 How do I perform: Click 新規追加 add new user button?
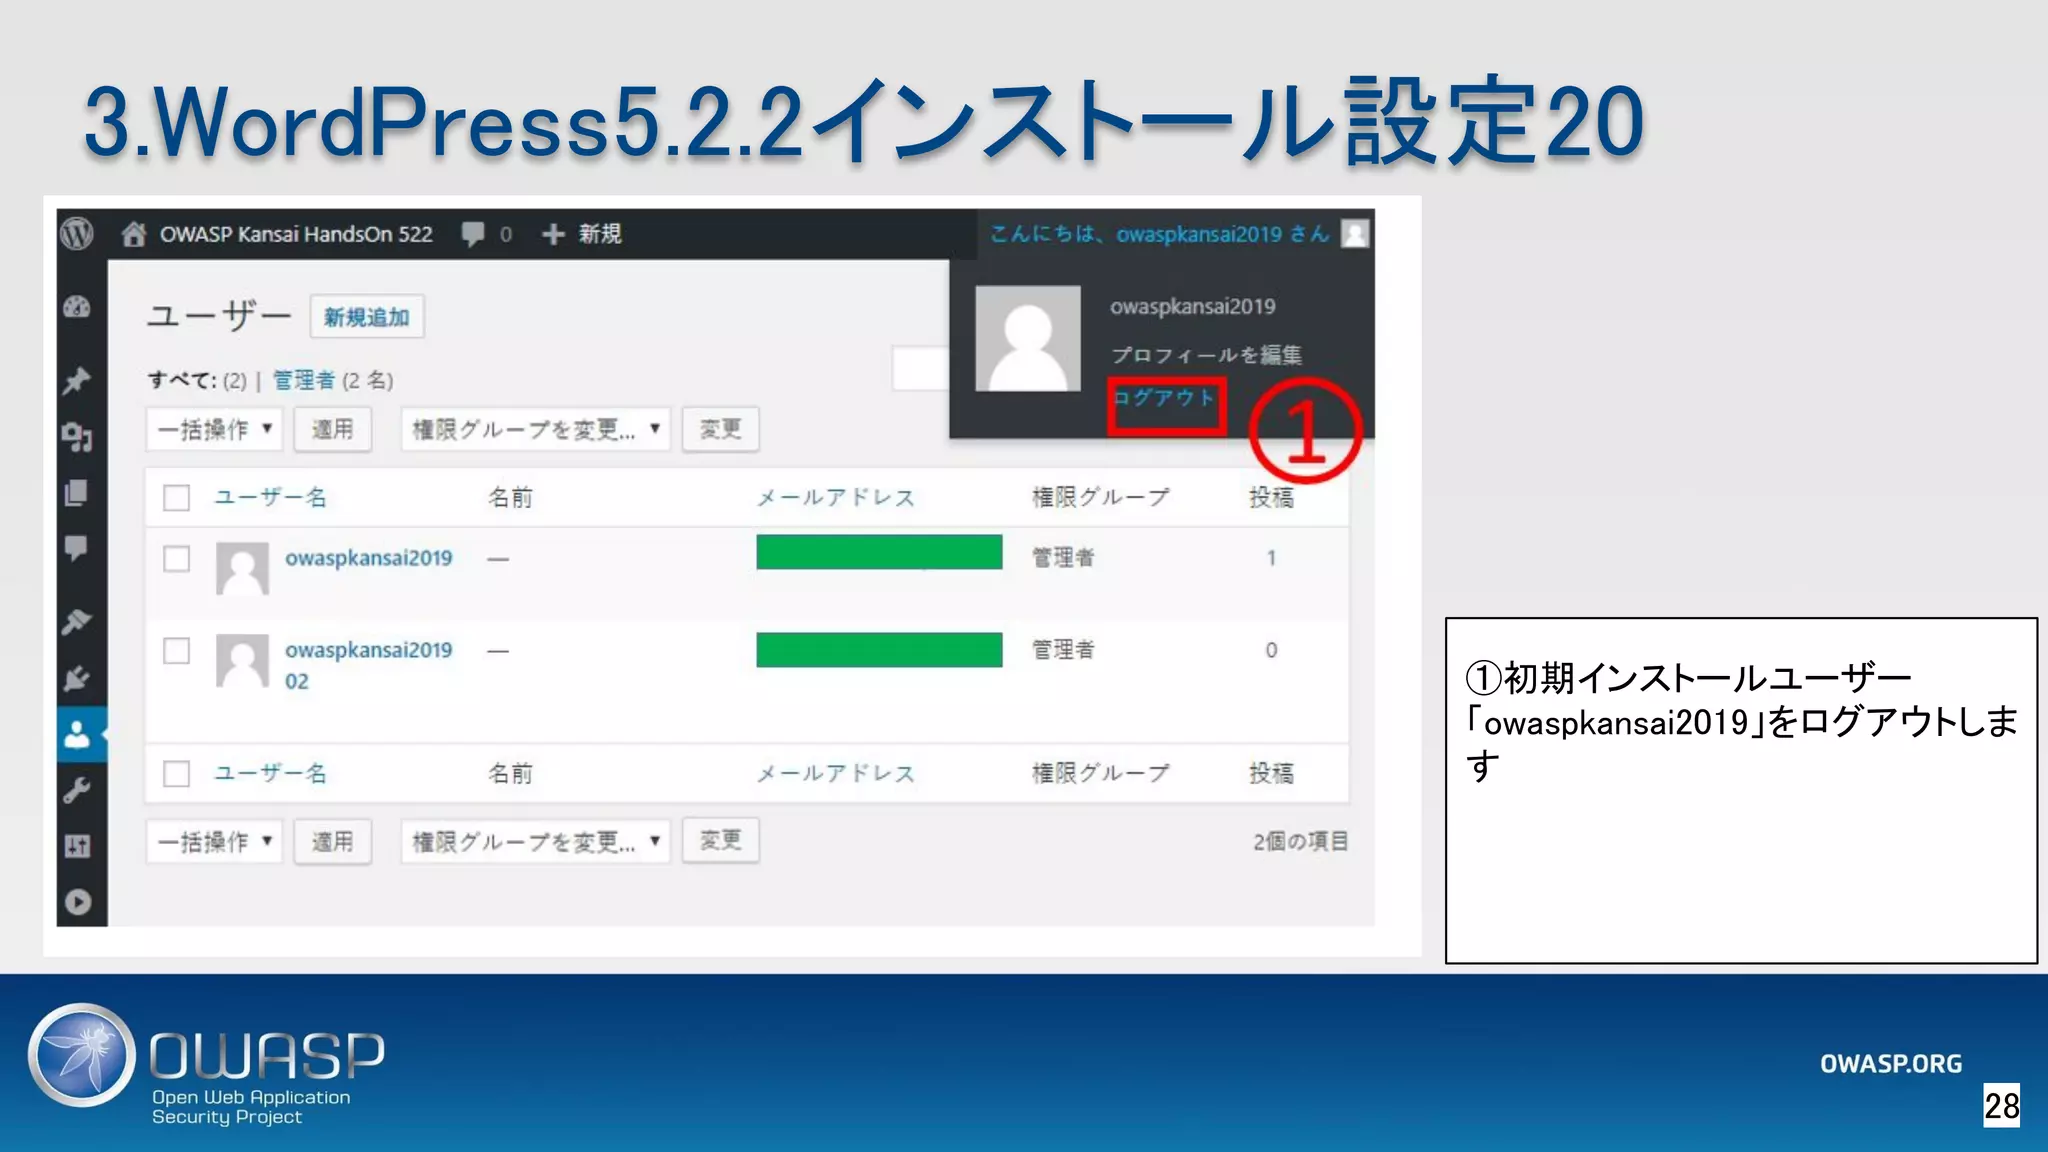coord(367,317)
